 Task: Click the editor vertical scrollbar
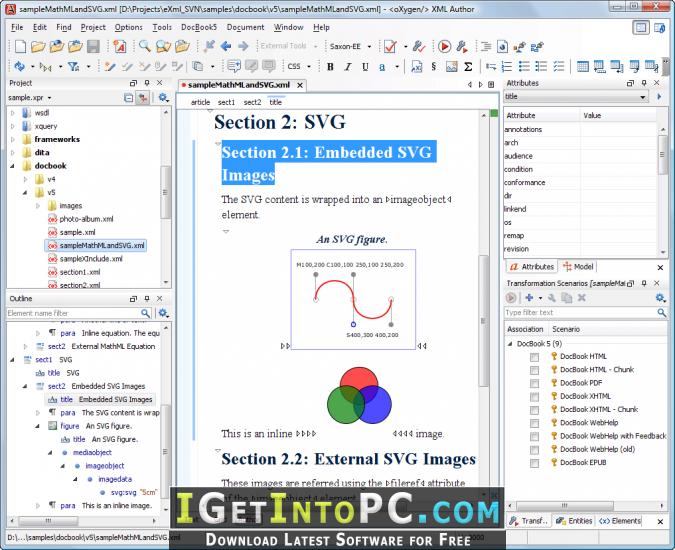[483, 320]
